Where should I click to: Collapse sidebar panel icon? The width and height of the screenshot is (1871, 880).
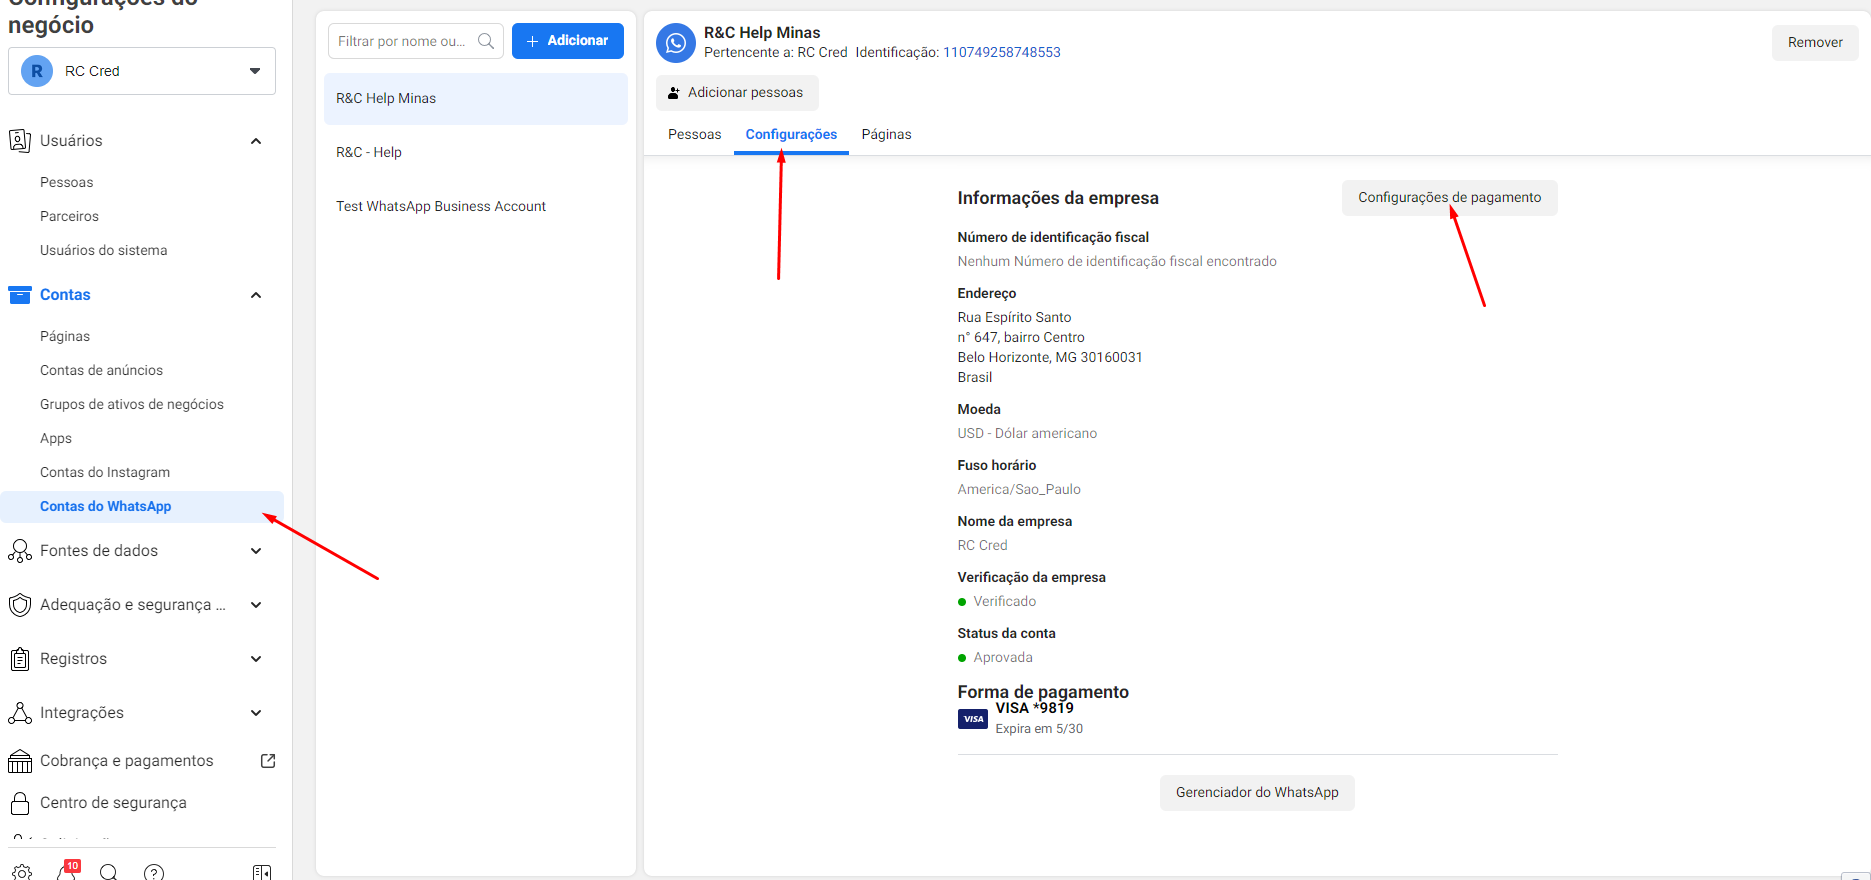pyautogui.click(x=262, y=872)
